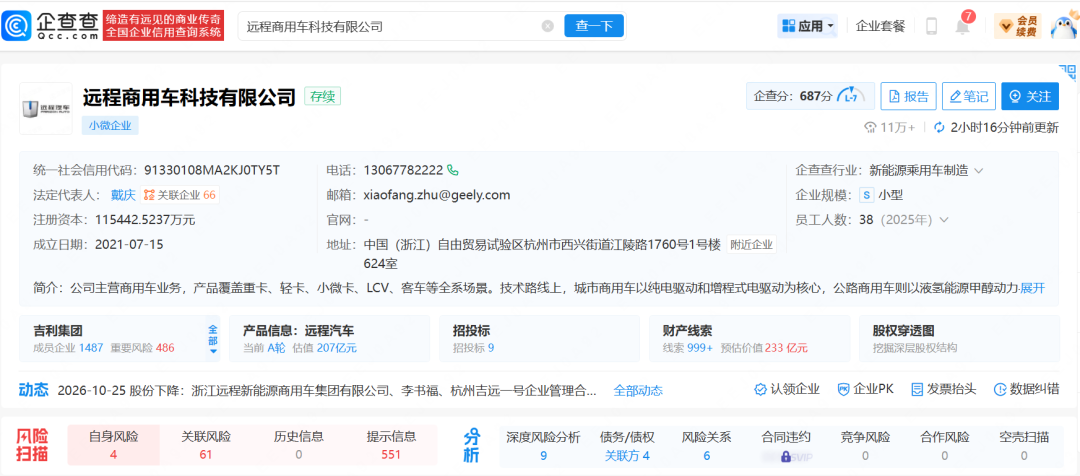Open 债务/债权 关联方 item

click(627, 445)
